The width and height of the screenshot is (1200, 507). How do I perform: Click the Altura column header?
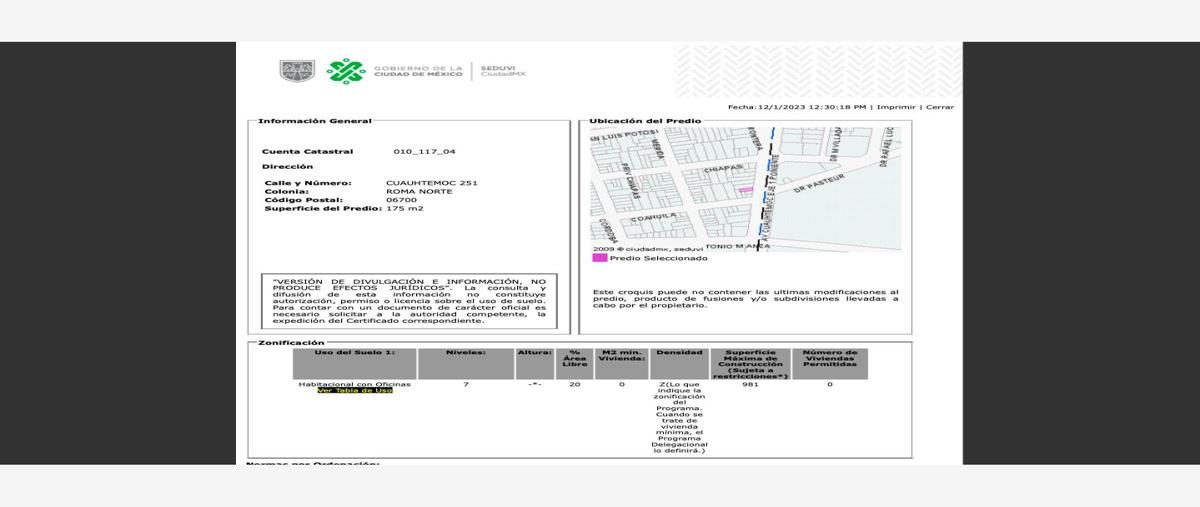(x=535, y=363)
